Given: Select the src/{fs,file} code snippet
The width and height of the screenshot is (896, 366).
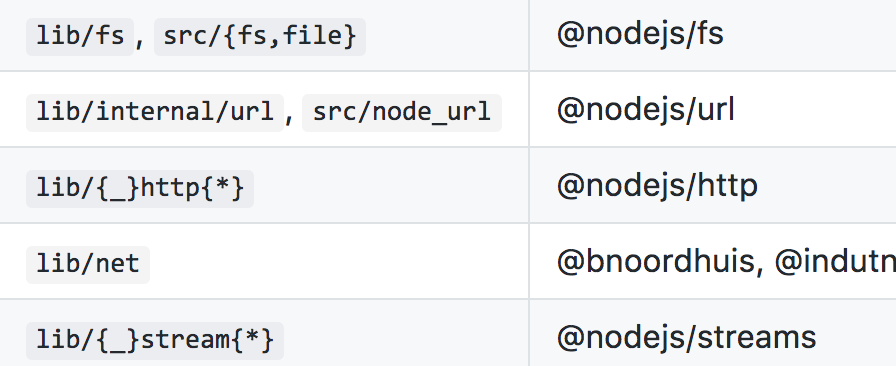Looking at the screenshot, I should click(260, 37).
